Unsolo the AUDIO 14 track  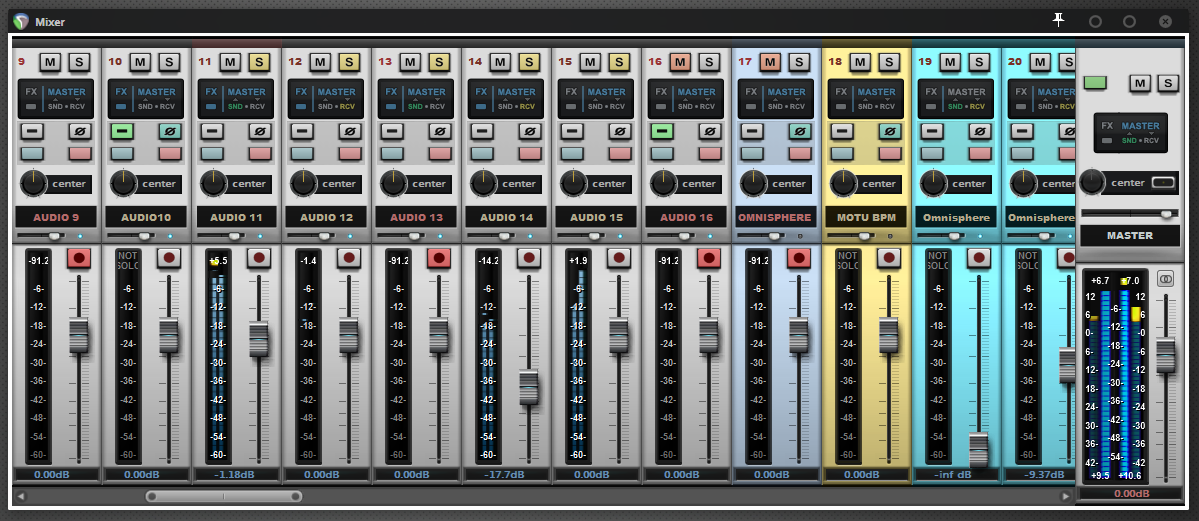[x=528, y=62]
